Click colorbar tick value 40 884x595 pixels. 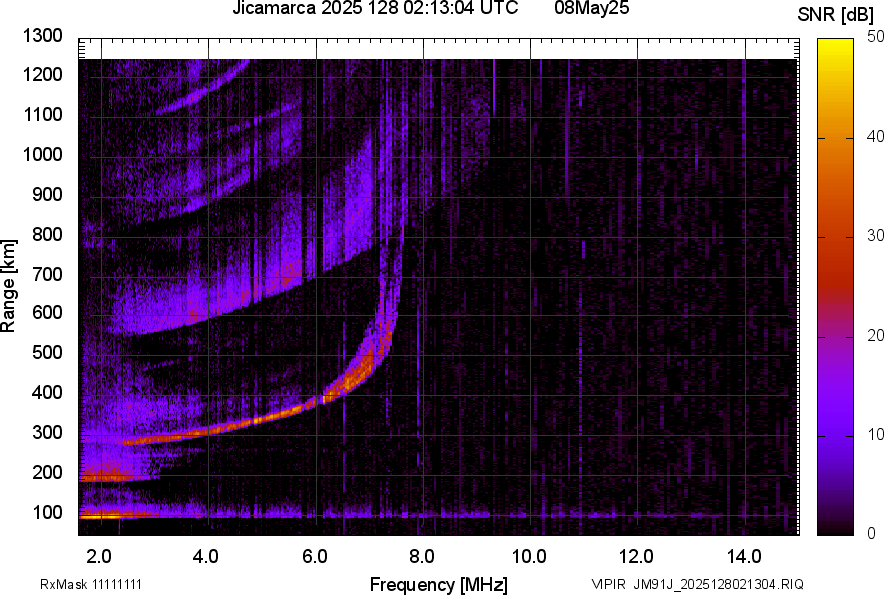point(875,136)
